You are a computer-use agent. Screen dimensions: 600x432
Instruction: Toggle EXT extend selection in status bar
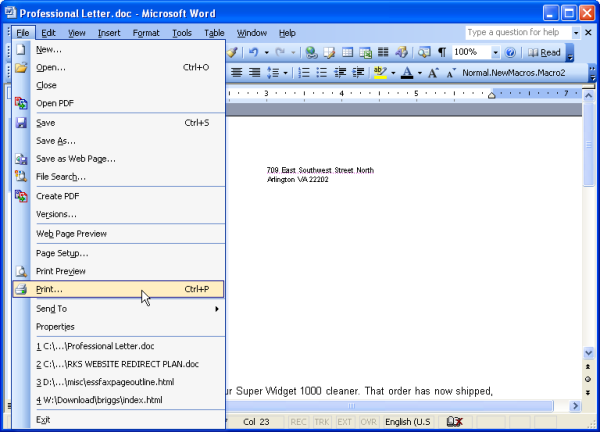coord(344,422)
